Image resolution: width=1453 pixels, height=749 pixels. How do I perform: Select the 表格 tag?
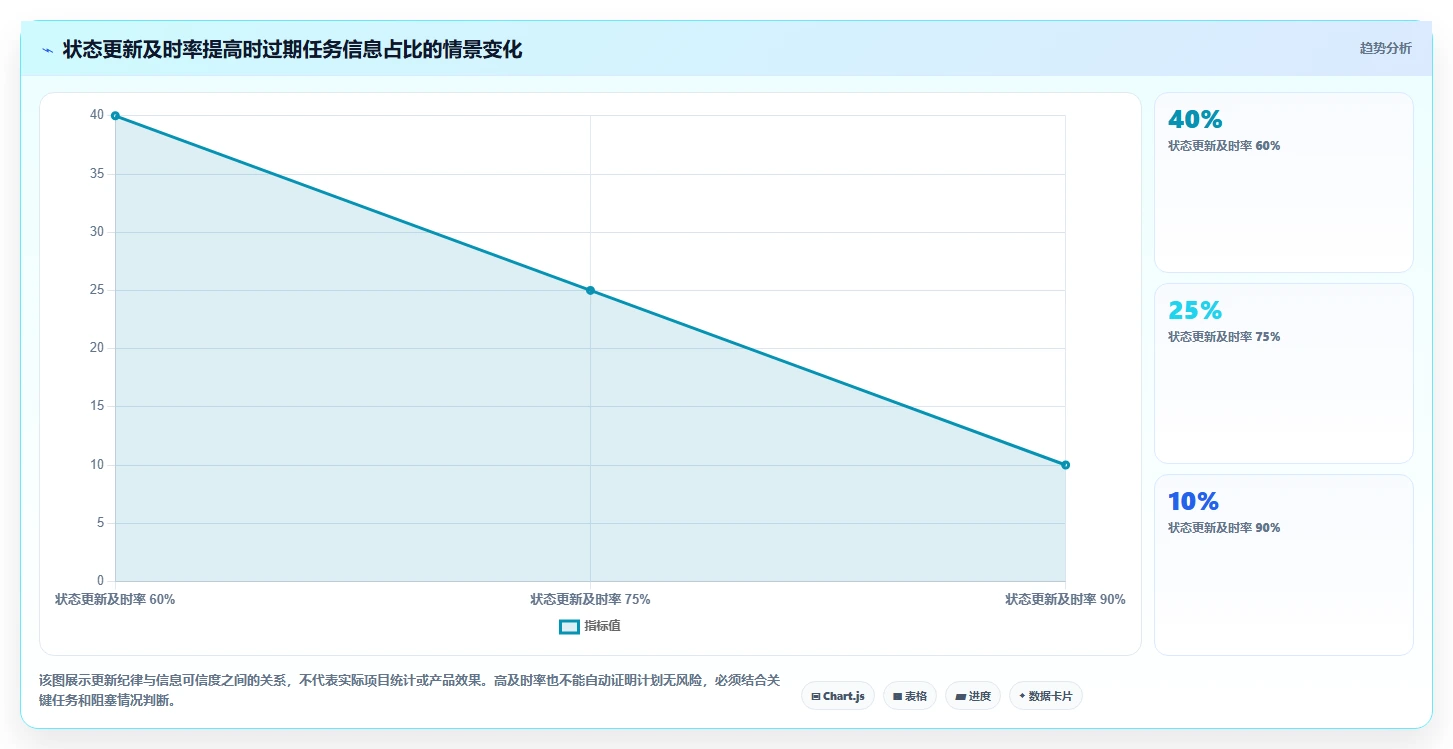[910, 696]
